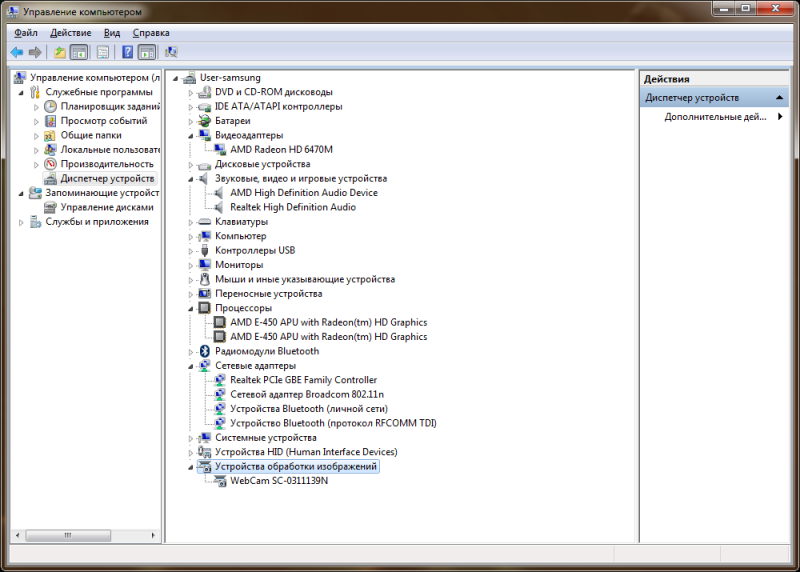Click the Scan for hardware changes icon

171,52
